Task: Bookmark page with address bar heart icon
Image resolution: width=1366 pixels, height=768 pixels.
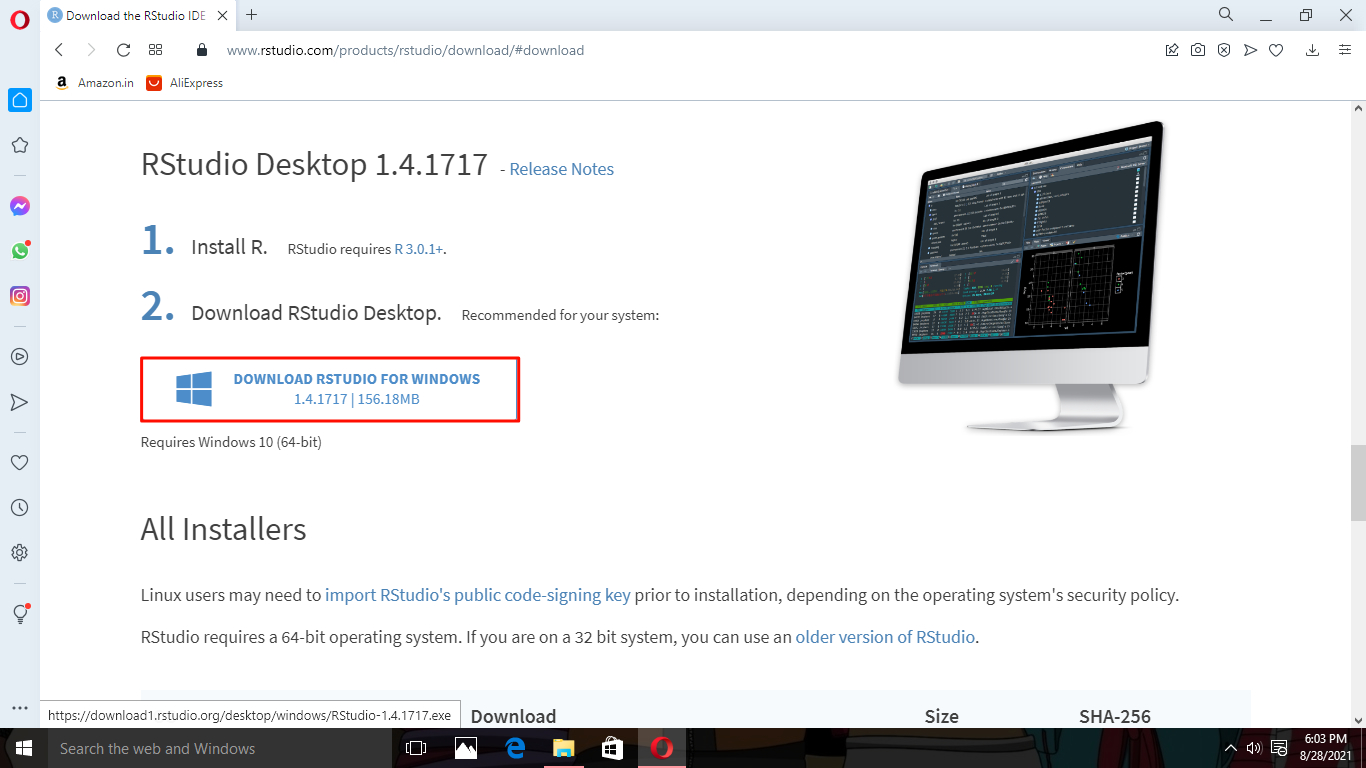Action: tap(1276, 50)
